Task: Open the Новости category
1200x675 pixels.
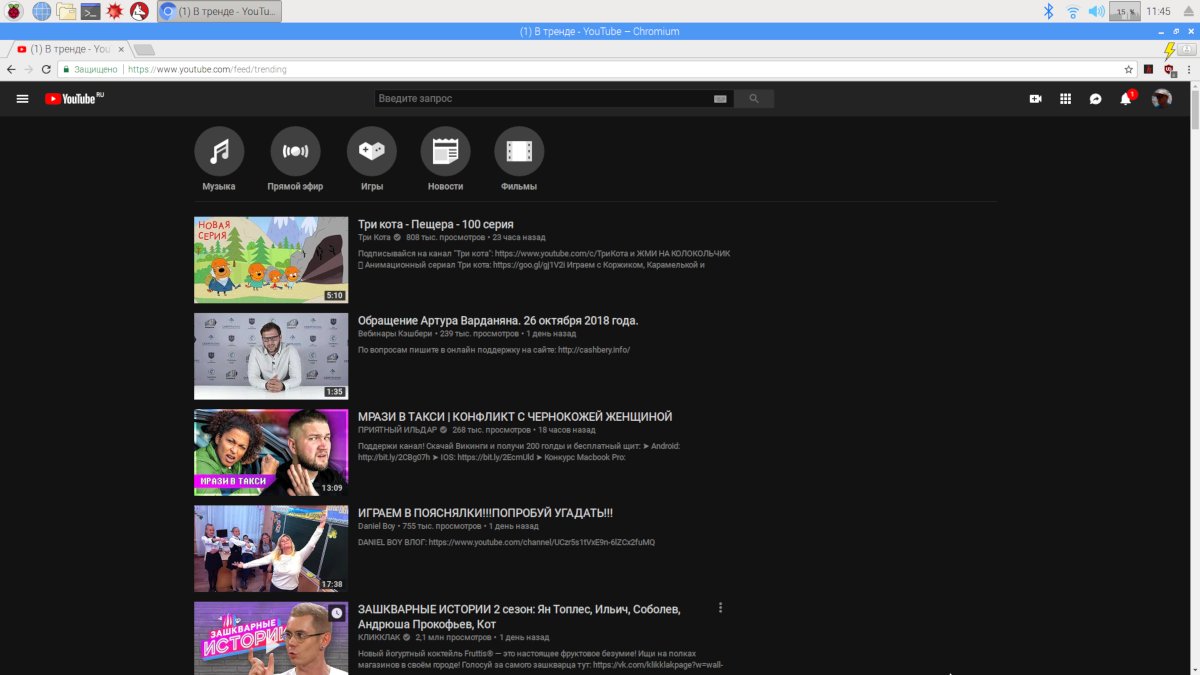Action: click(x=445, y=152)
